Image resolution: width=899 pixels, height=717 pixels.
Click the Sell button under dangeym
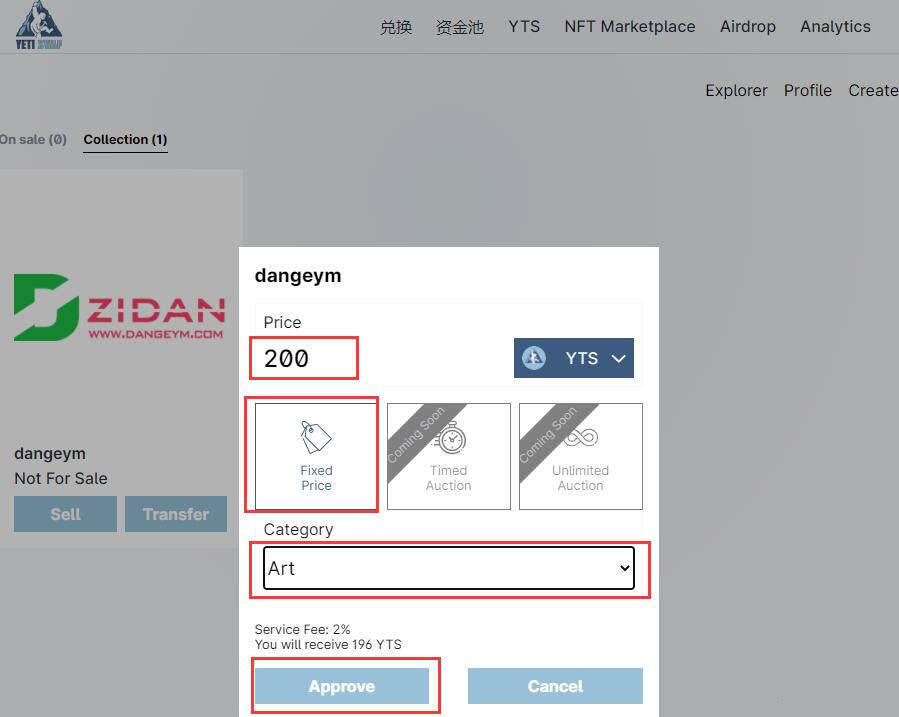click(65, 514)
